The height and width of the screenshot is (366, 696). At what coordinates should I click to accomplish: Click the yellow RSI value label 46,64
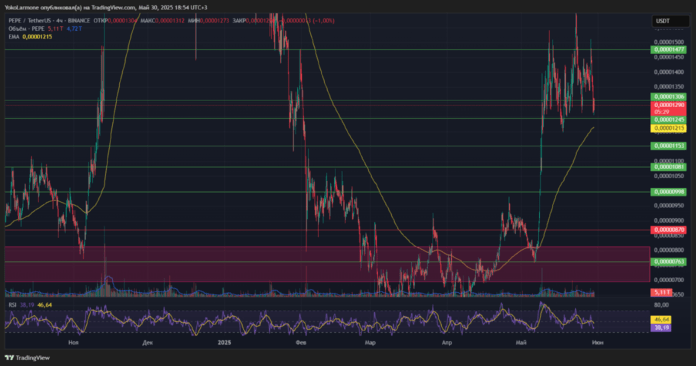pos(661,319)
